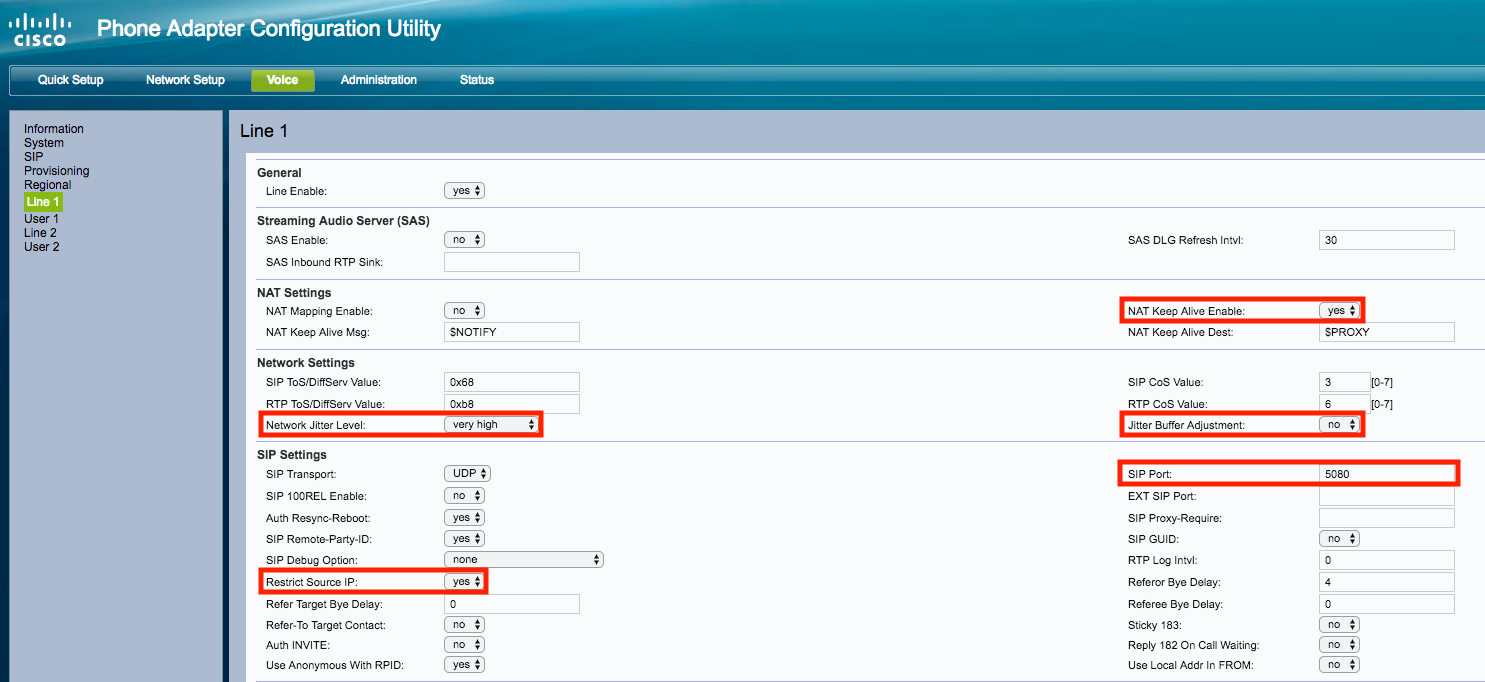Click the RTP ToS/DiffServ Value field

[512, 404]
